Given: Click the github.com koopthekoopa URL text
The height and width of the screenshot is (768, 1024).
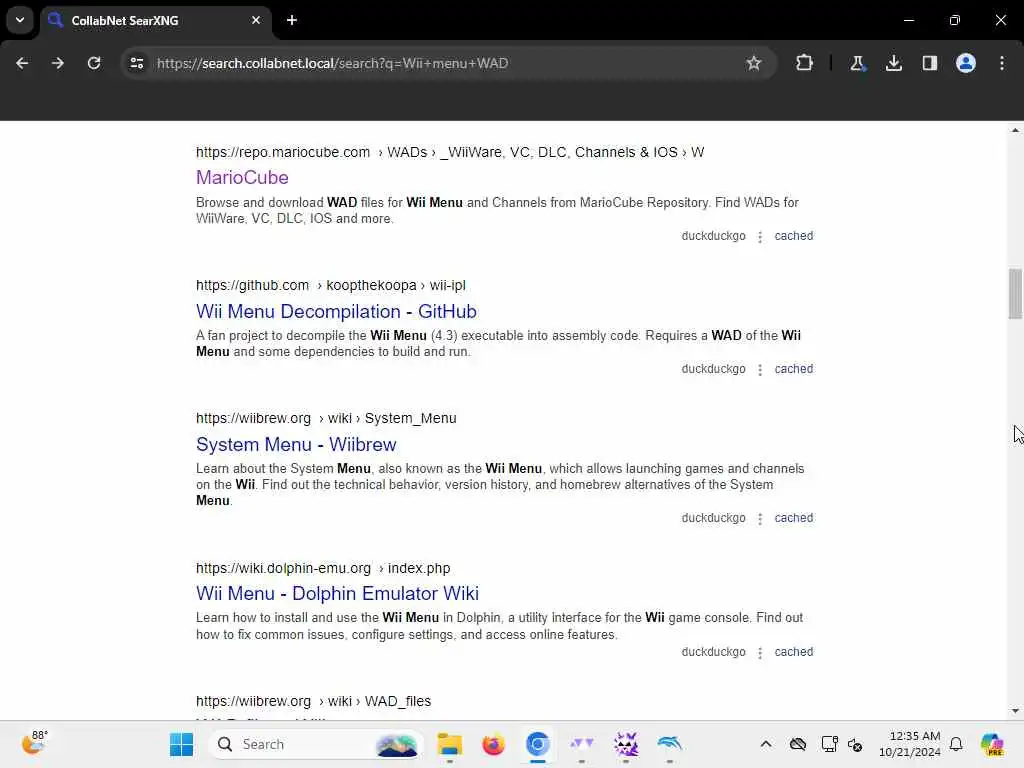Looking at the screenshot, I should click(x=330, y=285).
